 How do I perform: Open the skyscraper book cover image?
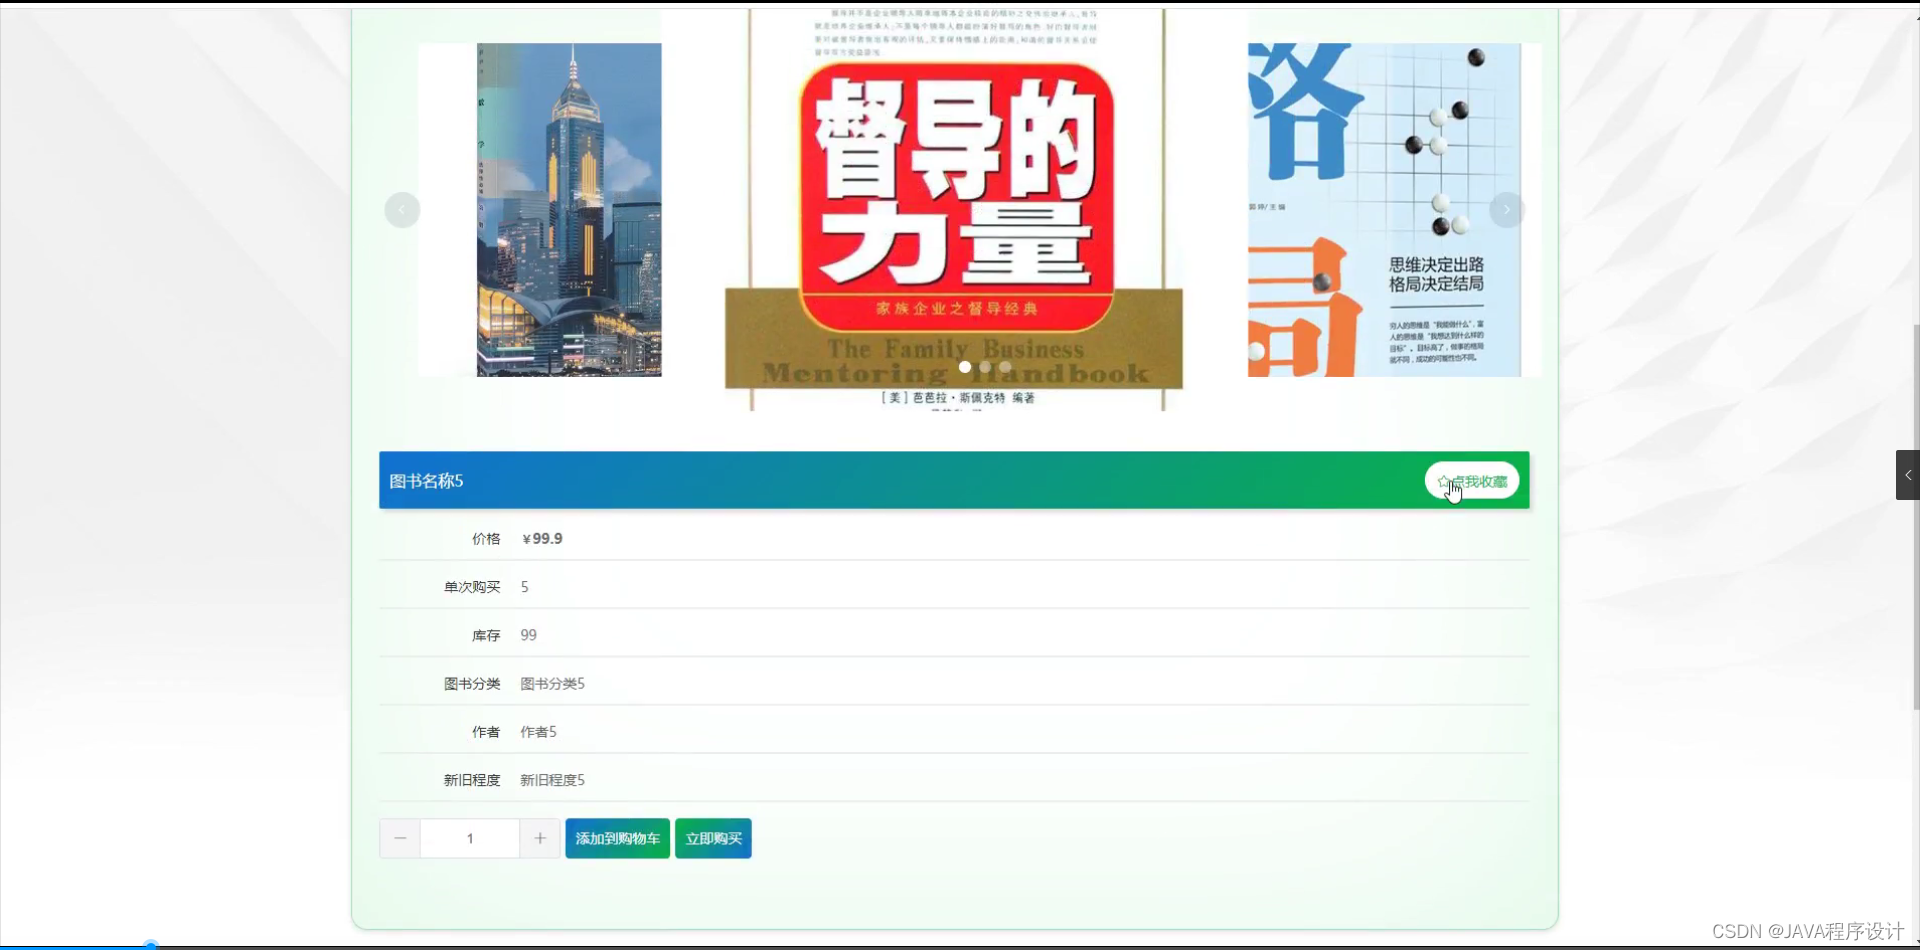569,210
